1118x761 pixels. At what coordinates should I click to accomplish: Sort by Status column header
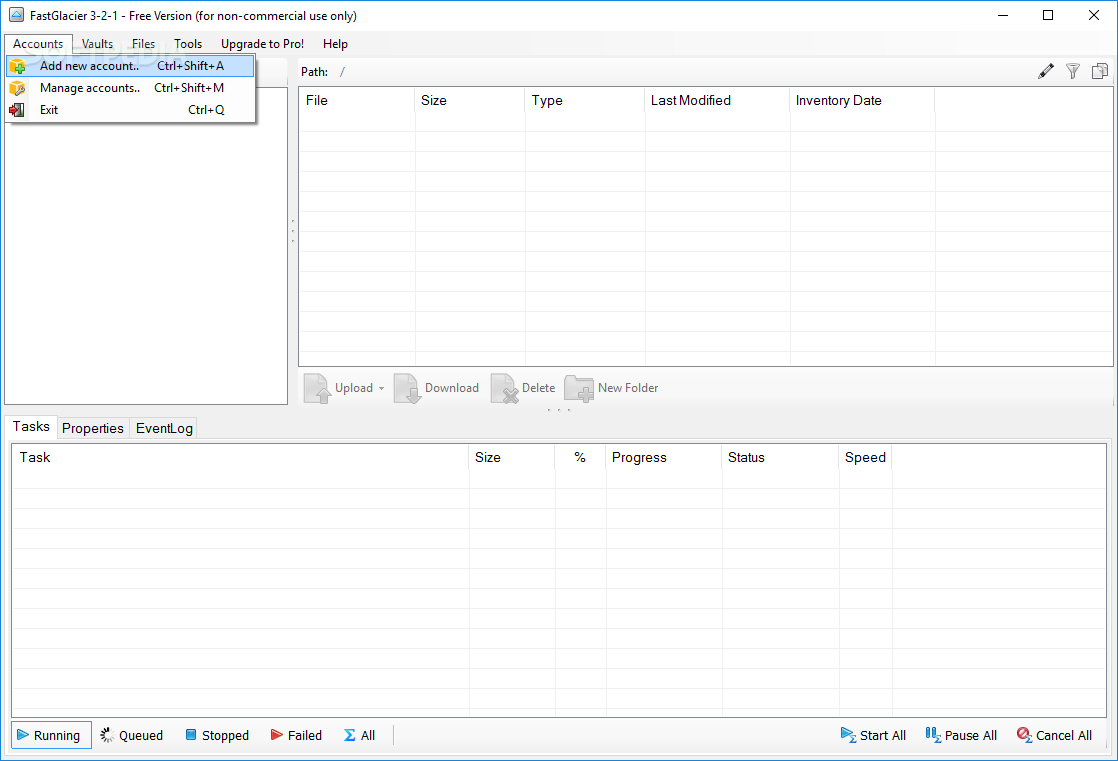781,458
